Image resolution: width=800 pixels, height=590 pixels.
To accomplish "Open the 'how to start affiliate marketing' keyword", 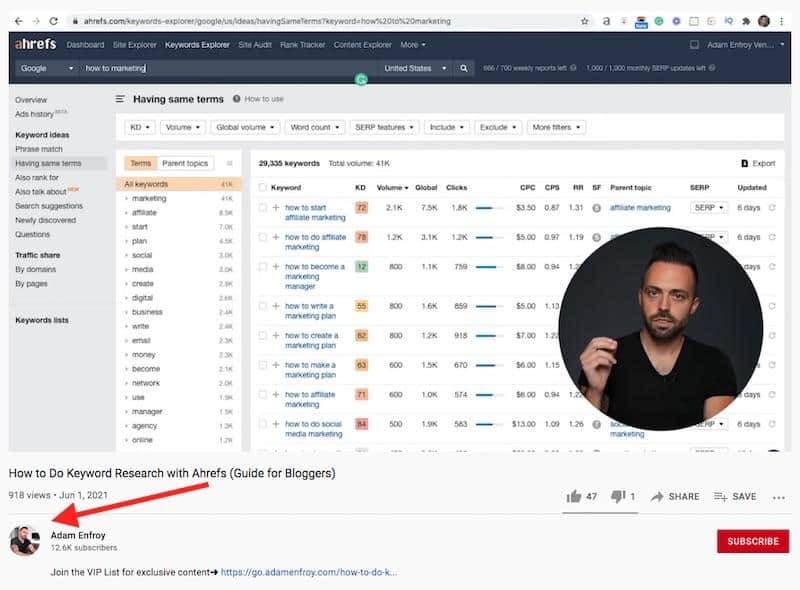I will point(315,213).
